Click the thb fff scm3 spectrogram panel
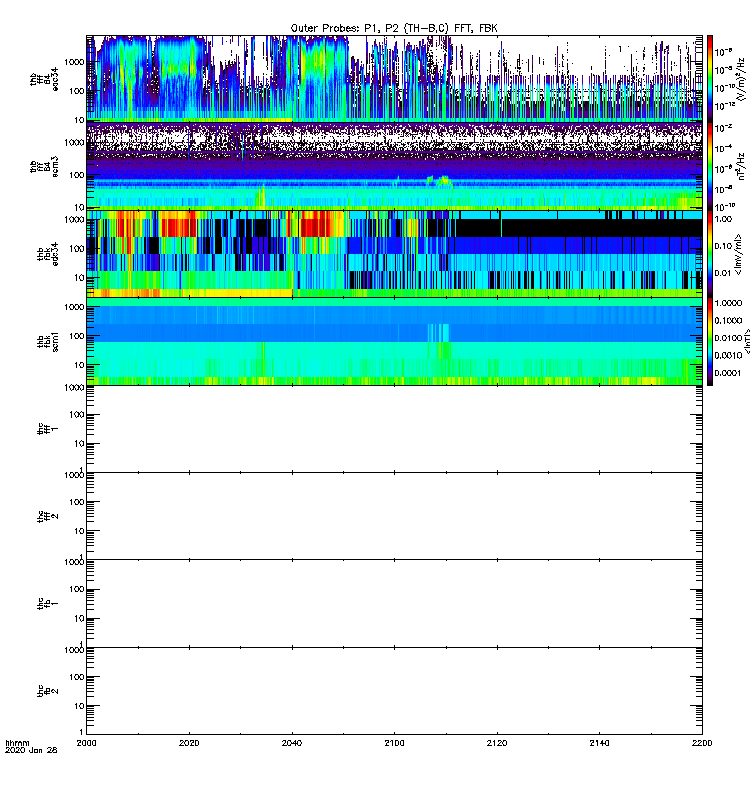The height and width of the screenshot is (800, 750). [394, 166]
